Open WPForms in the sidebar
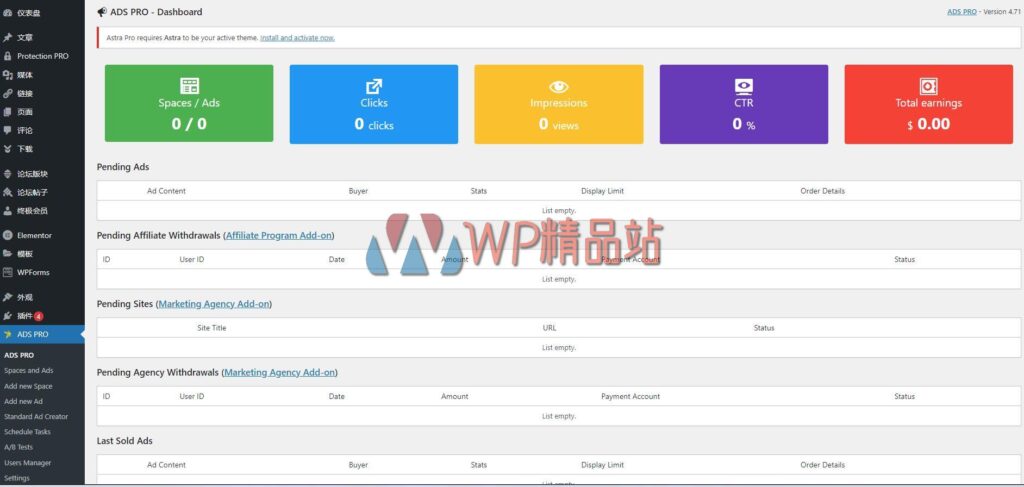Screen dimensions: 1024x487 (x=34, y=272)
